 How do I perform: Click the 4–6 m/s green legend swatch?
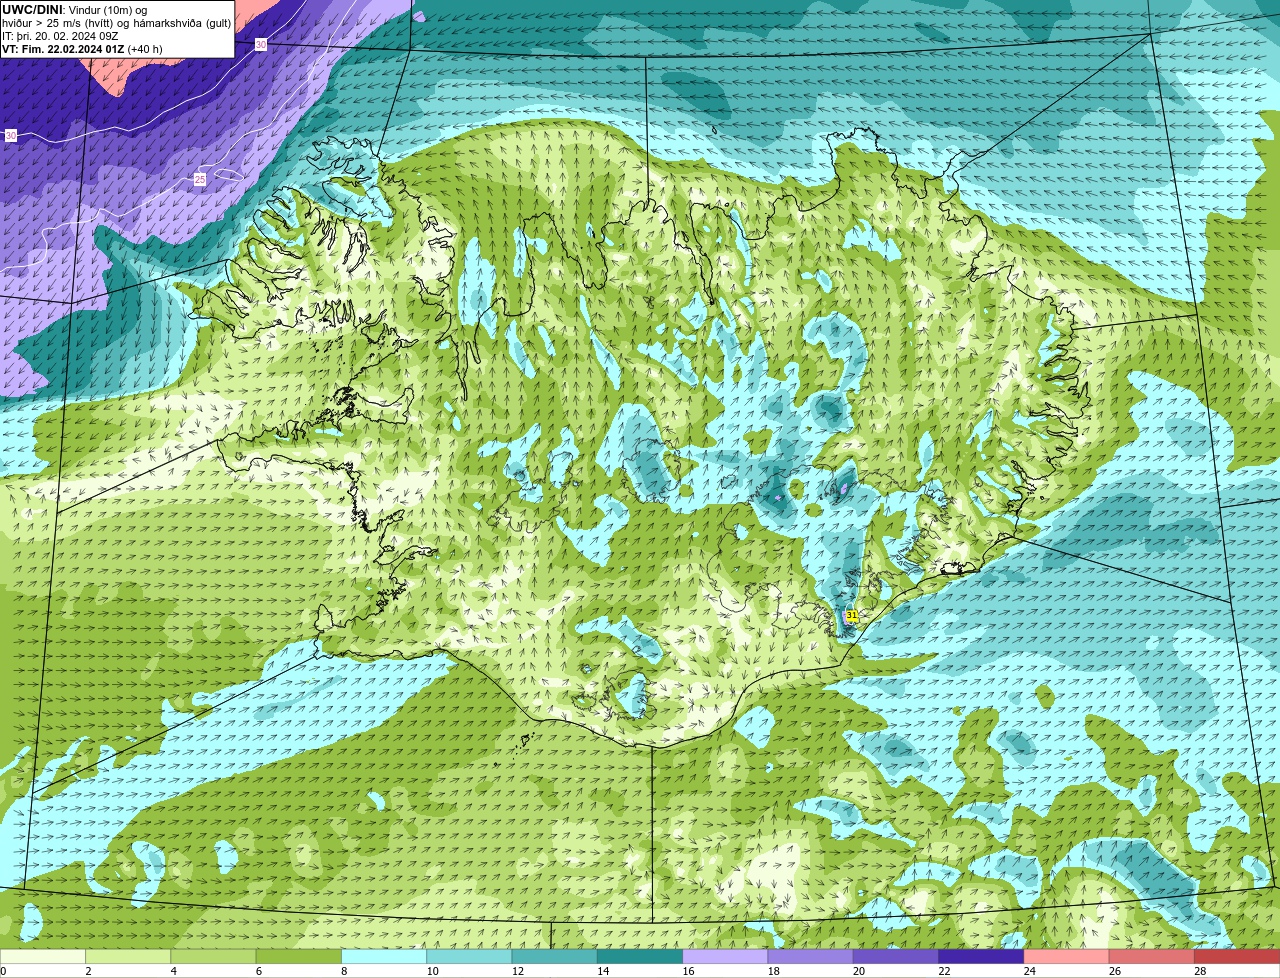point(213,956)
